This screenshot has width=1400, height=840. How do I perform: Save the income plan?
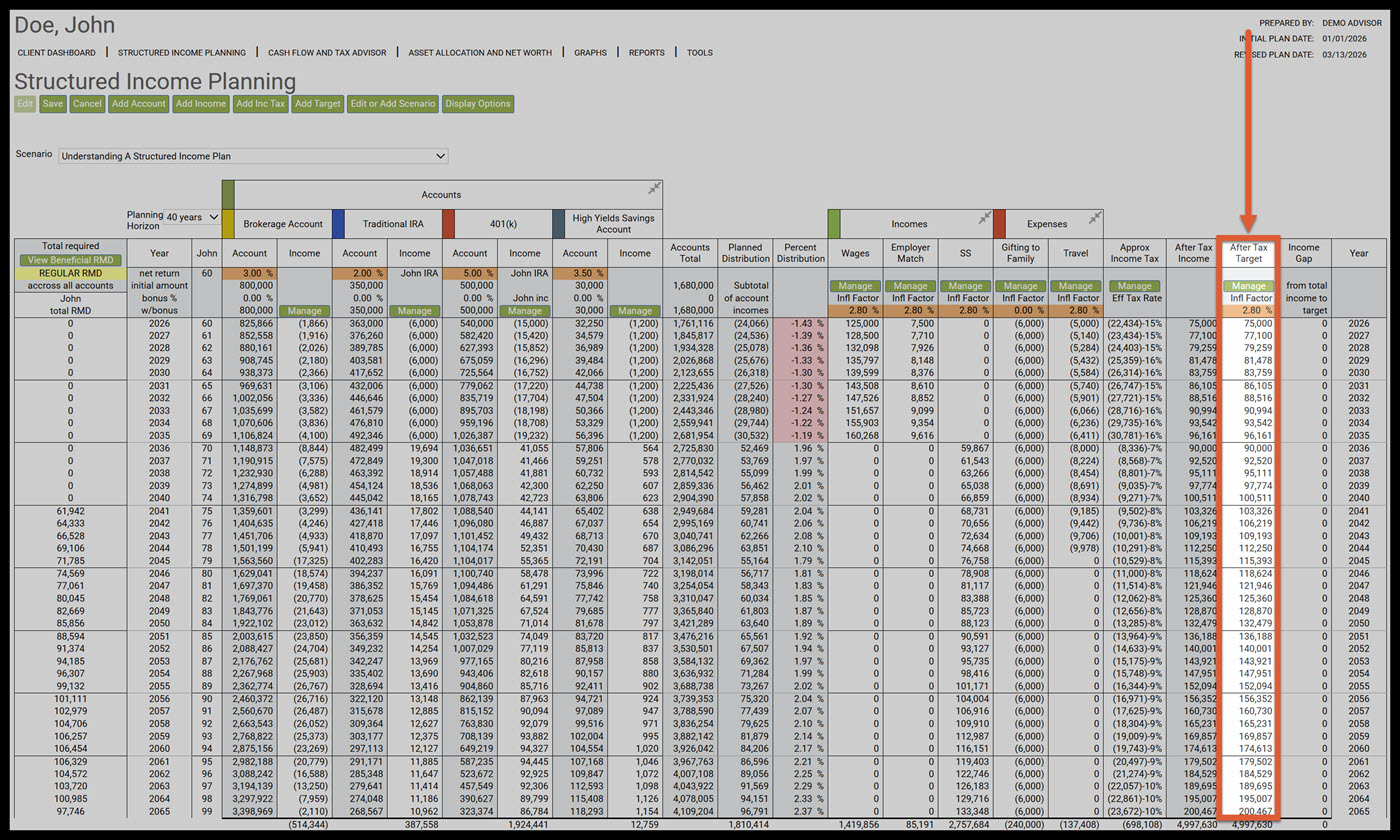tap(53, 103)
